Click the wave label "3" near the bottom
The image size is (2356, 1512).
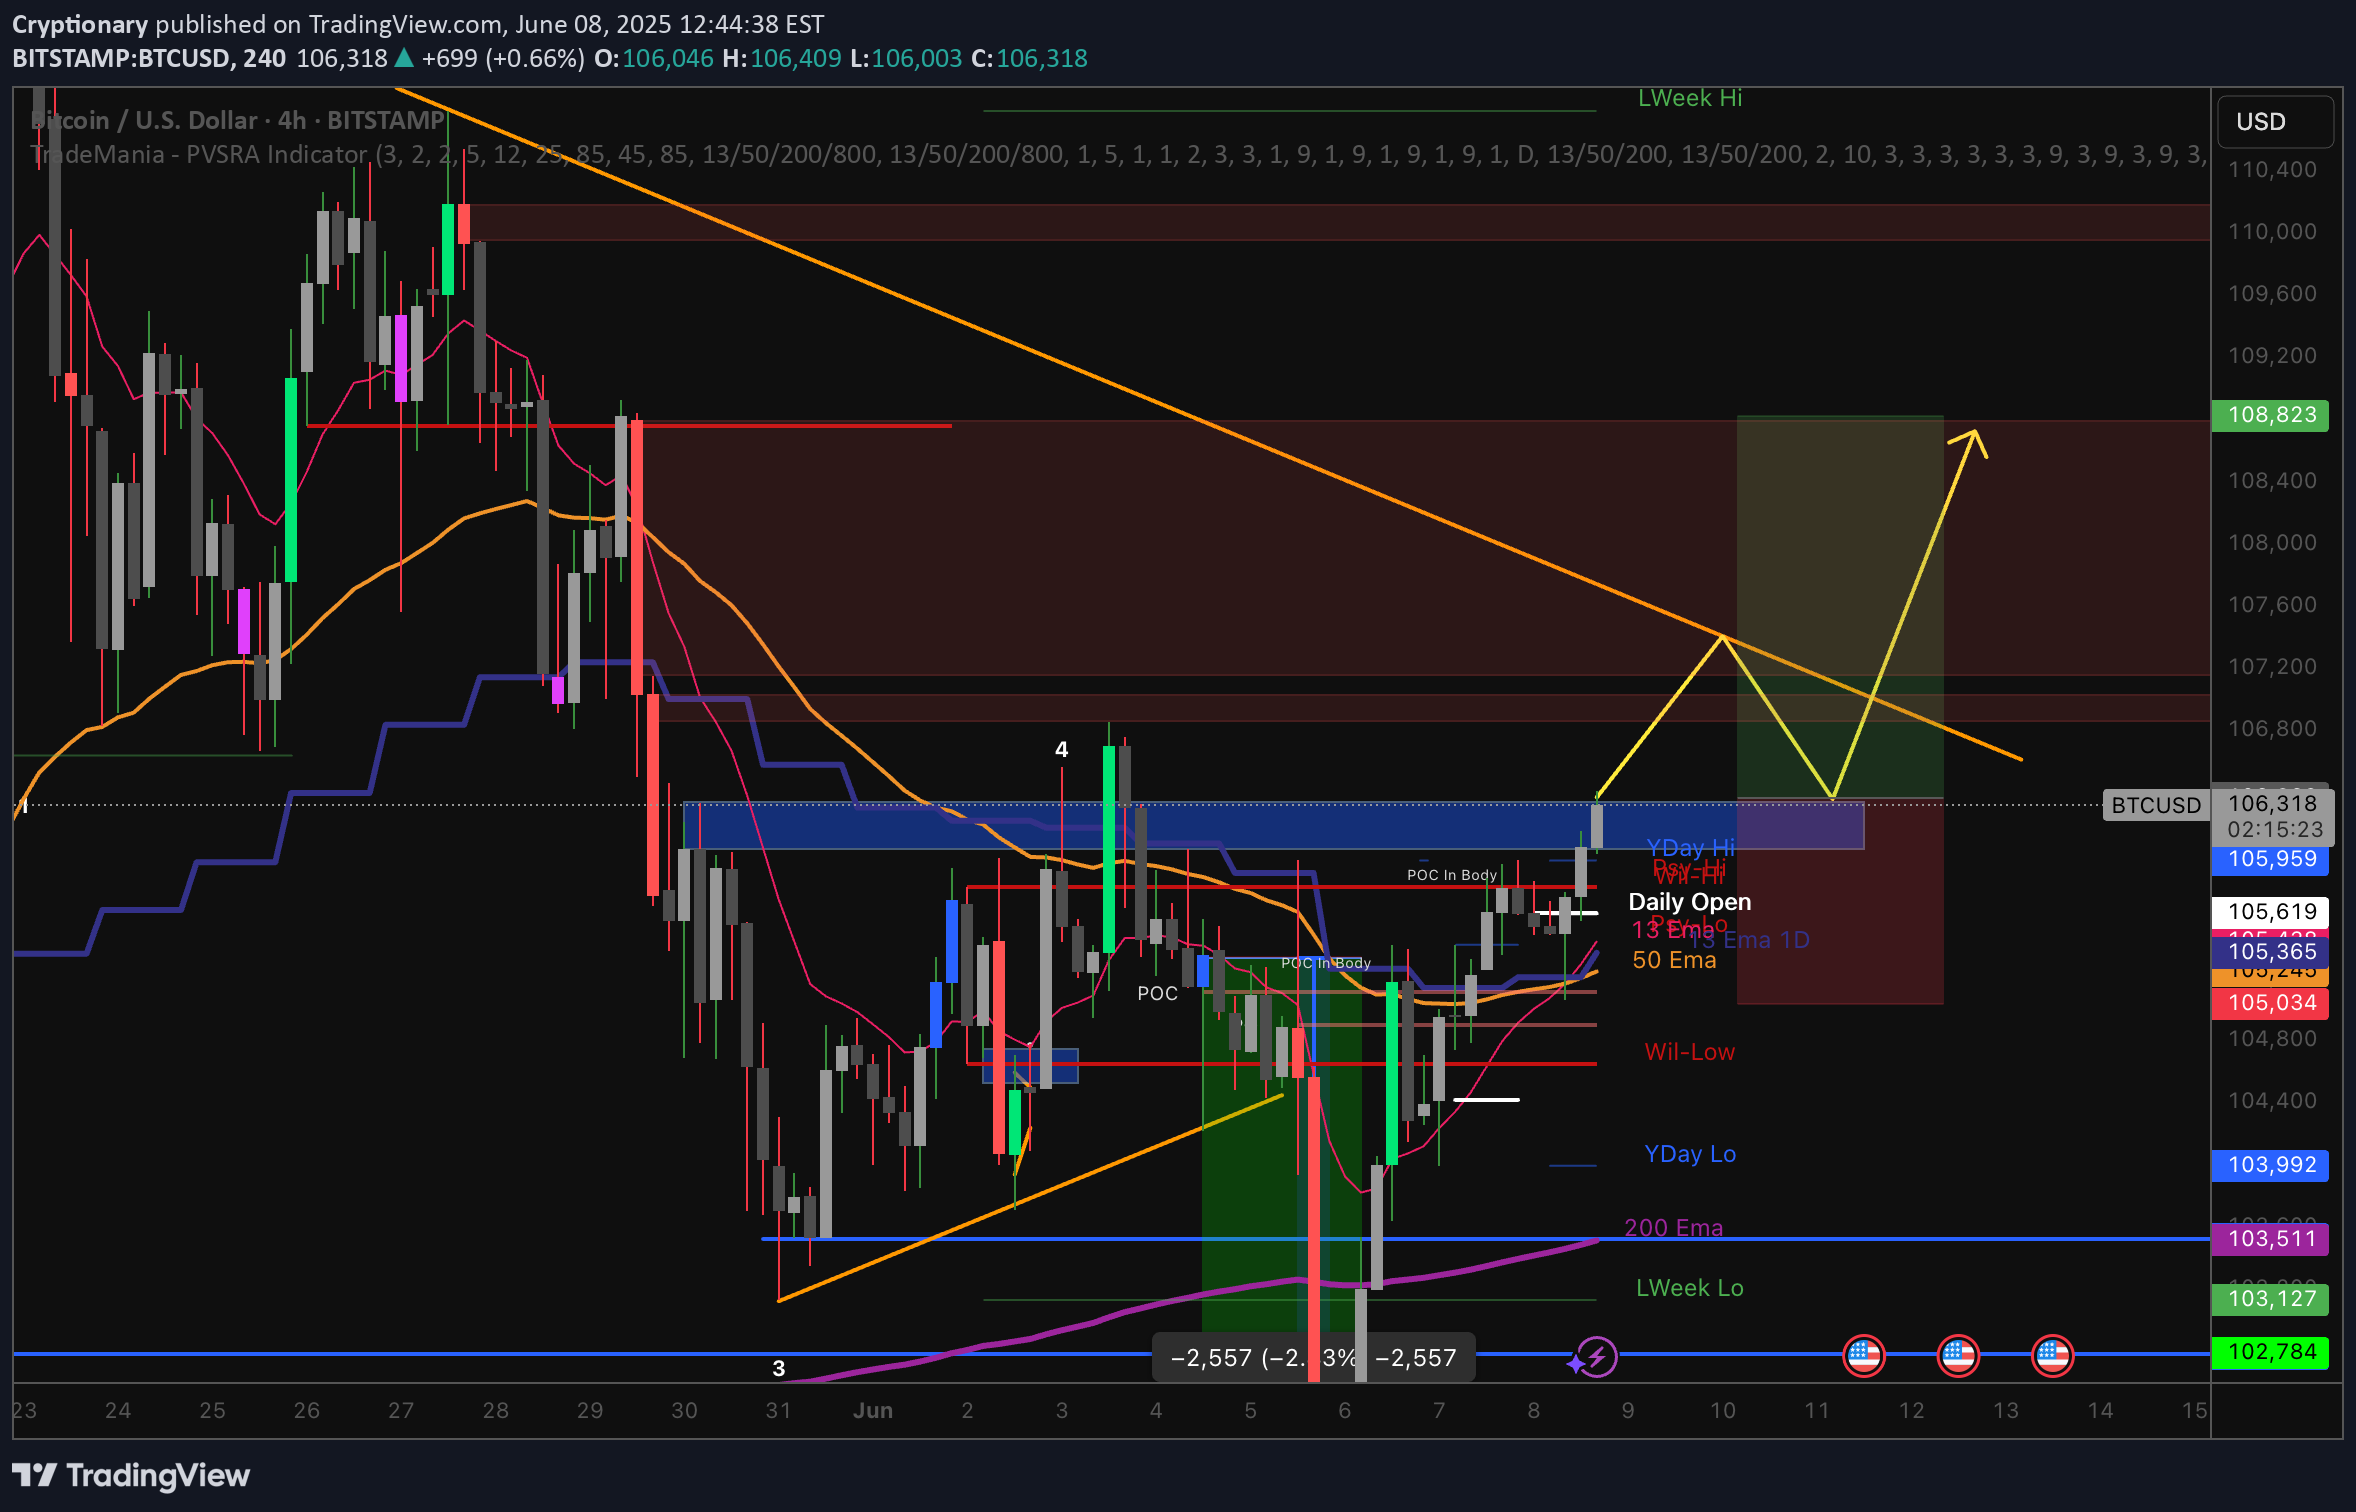tap(779, 1368)
